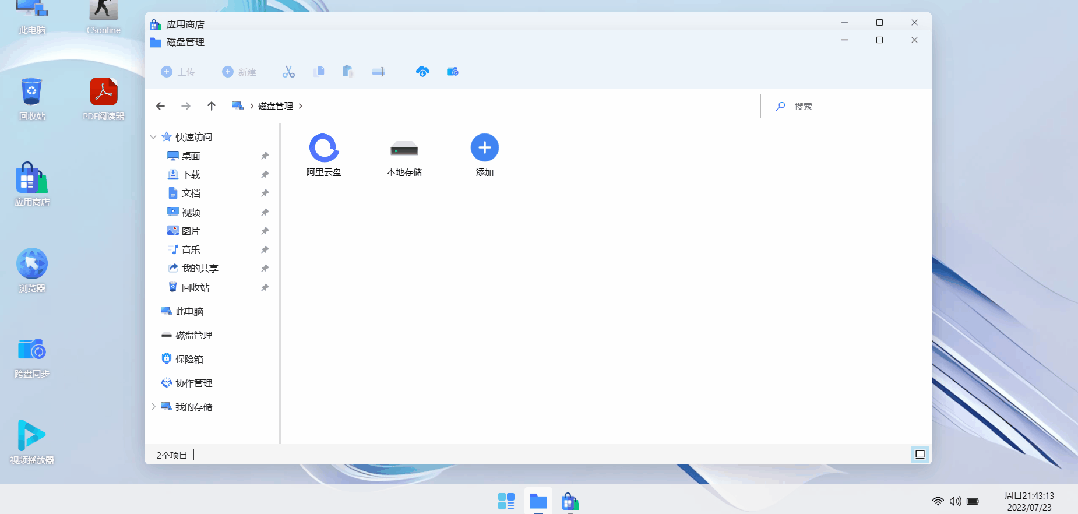Open 此电脑 desktop icon

pyautogui.click(x=32, y=16)
